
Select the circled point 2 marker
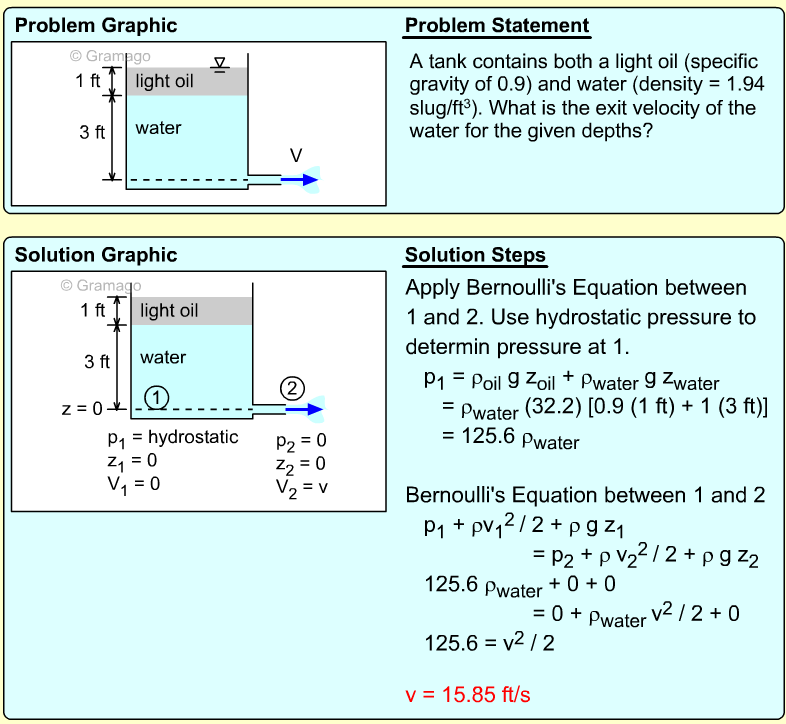(290, 388)
